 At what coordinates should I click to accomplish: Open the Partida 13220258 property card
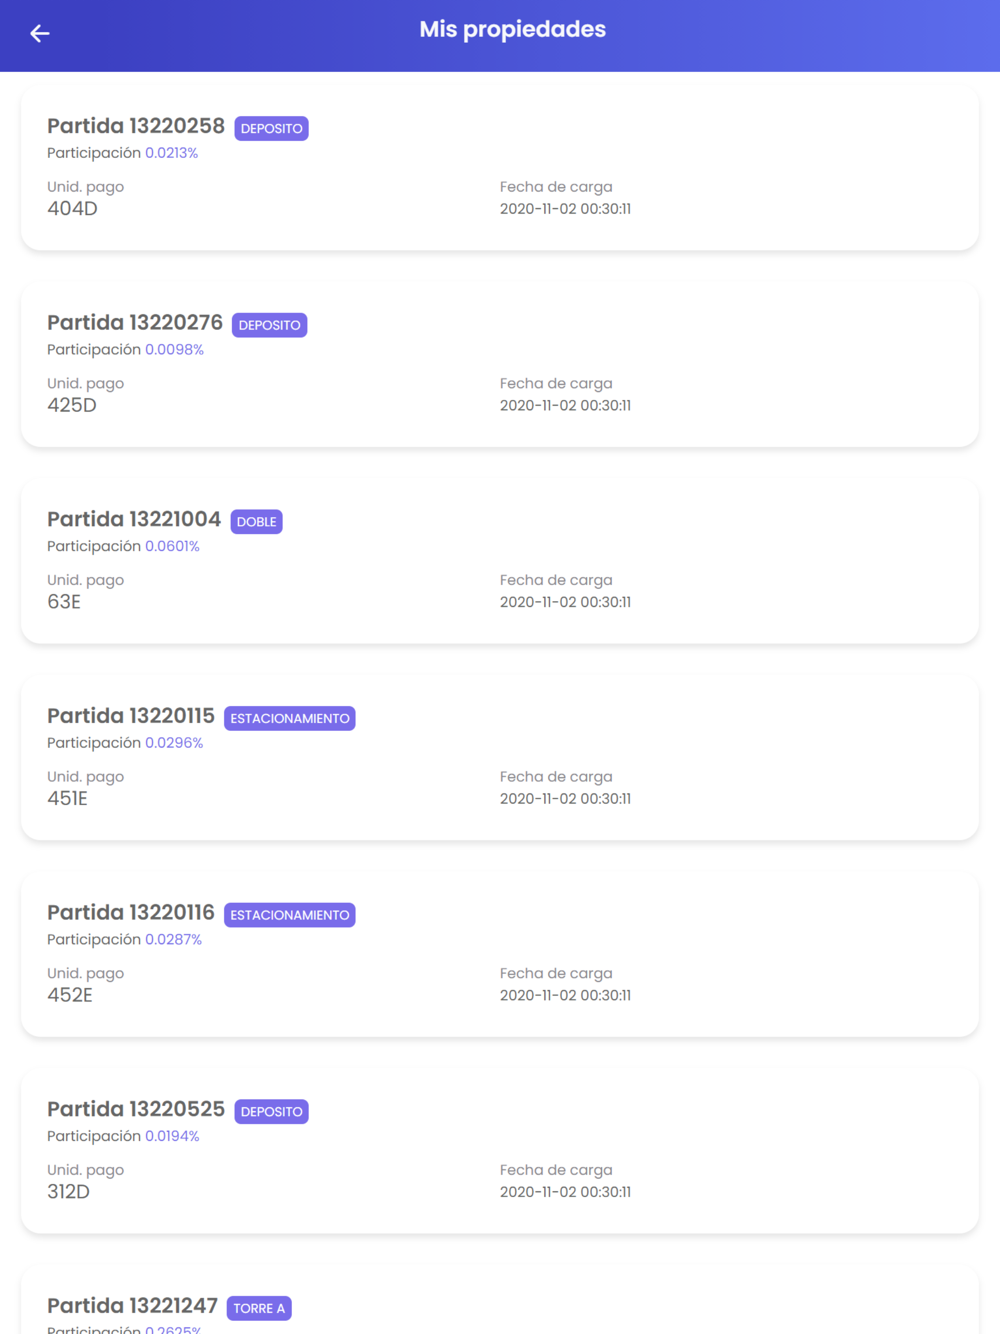coord(500,167)
